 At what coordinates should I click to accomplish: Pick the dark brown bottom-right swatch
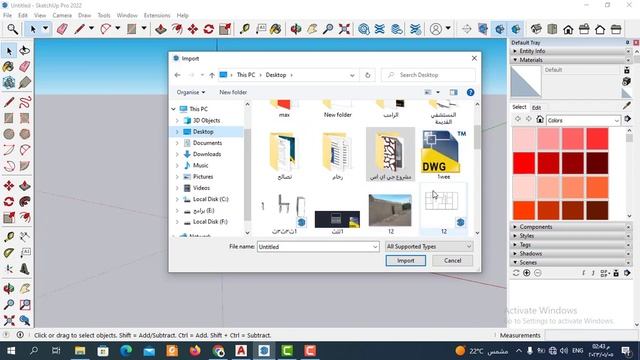pos(598,209)
